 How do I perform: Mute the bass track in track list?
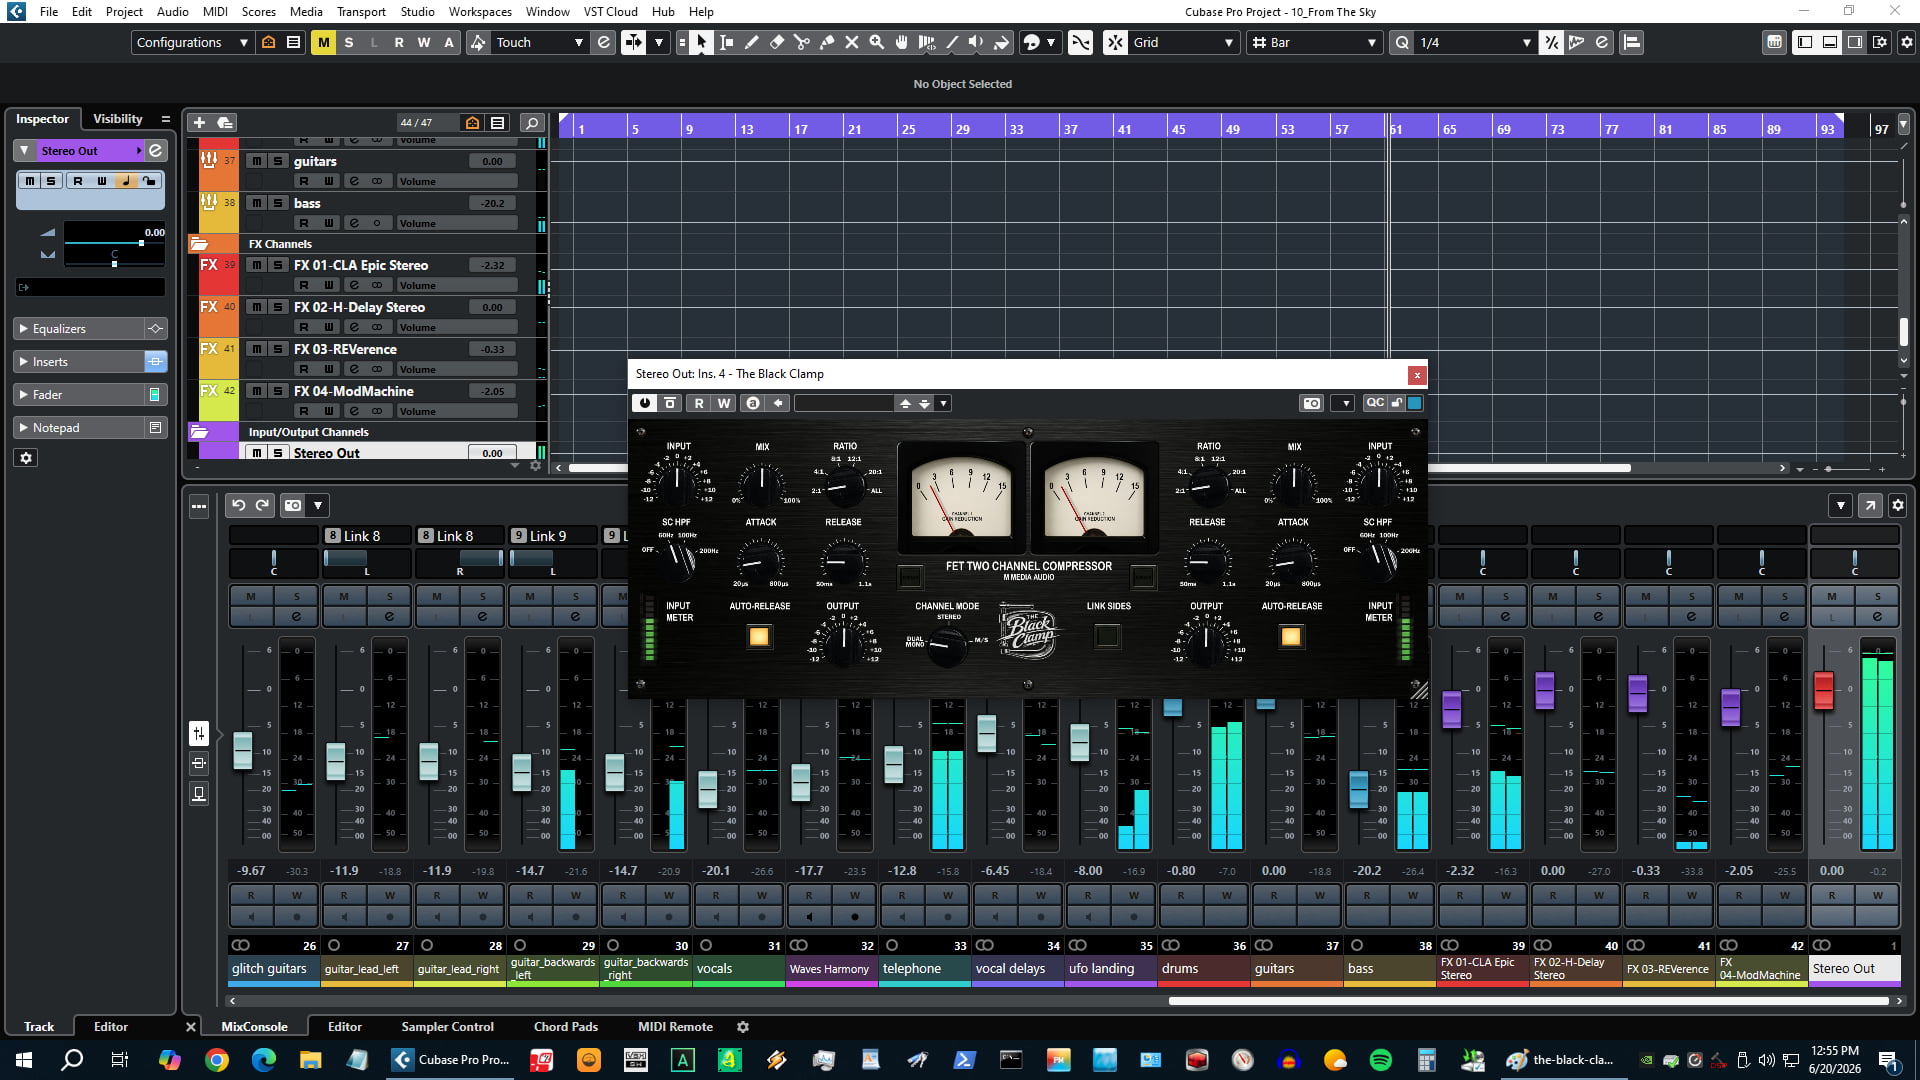pyautogui.click(x=257, y=203)
